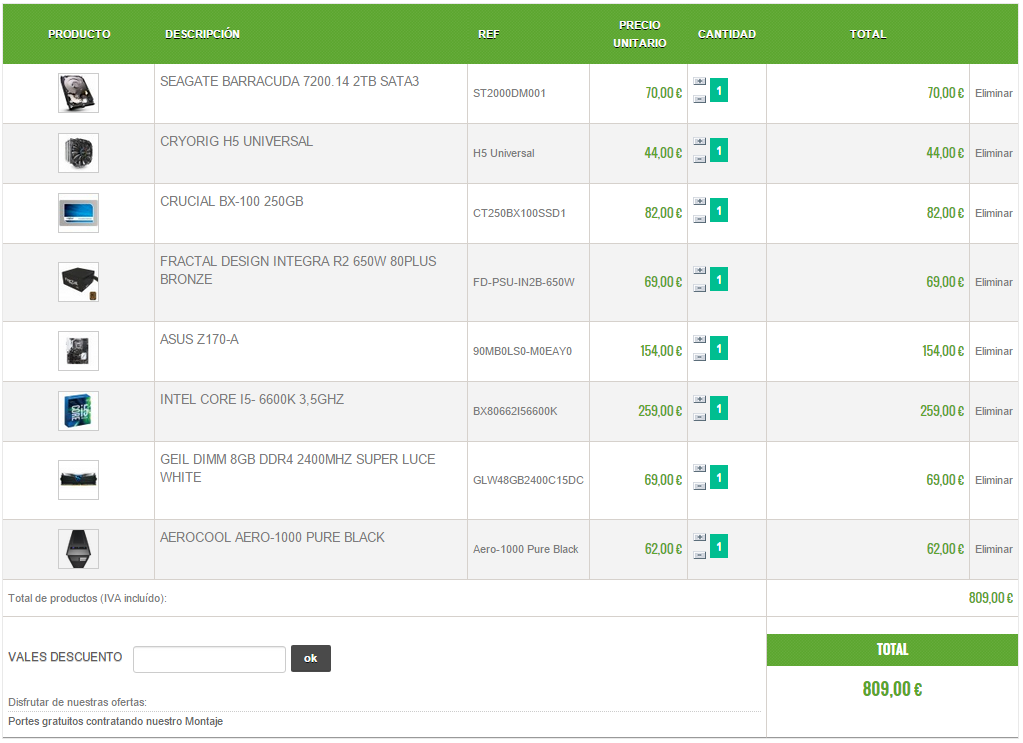Click 'Portes gratuitos contratando nuestro Montaje' offer
Viewport: 1023px width, 743px height.
point(115,722)
